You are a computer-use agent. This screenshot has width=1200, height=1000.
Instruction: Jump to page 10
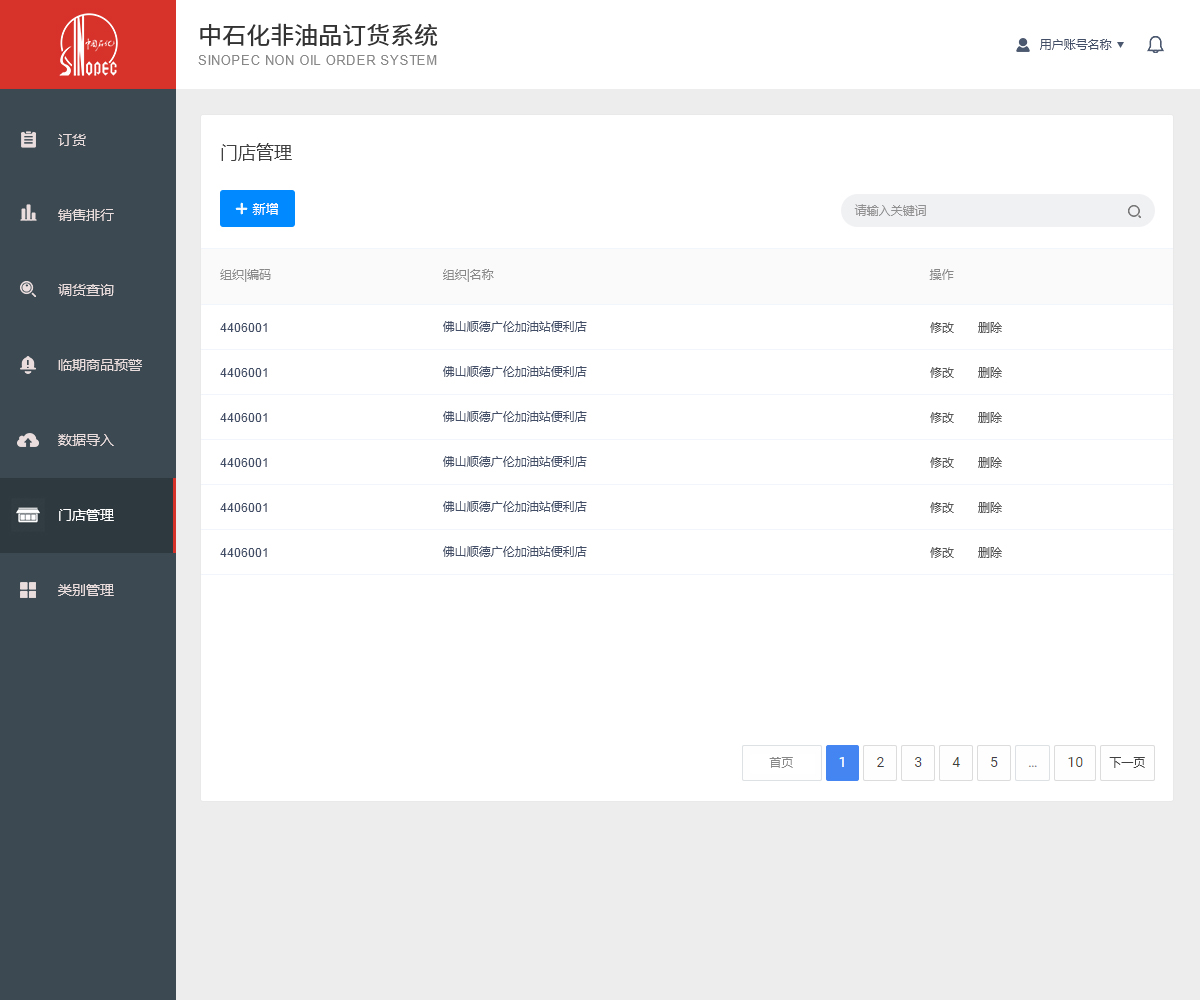tap(1075, 763)
